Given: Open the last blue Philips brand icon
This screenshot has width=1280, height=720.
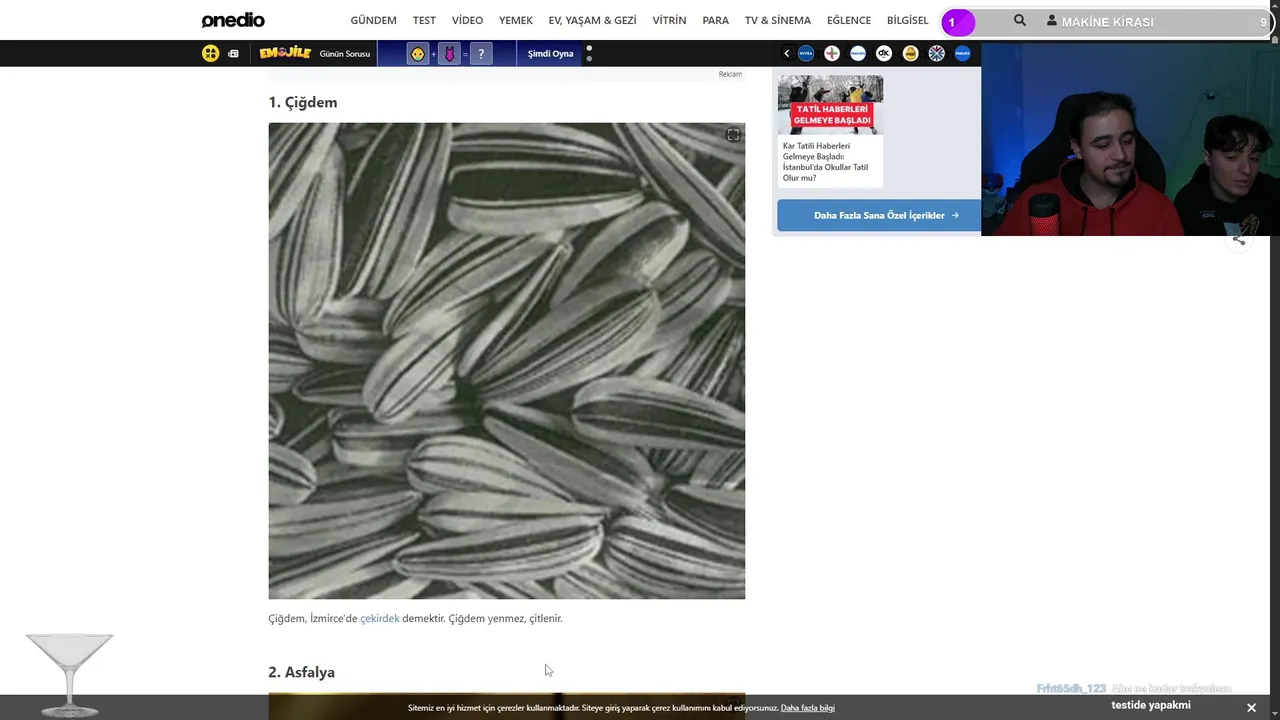Looking at the screenshot, I should [962, 53].
